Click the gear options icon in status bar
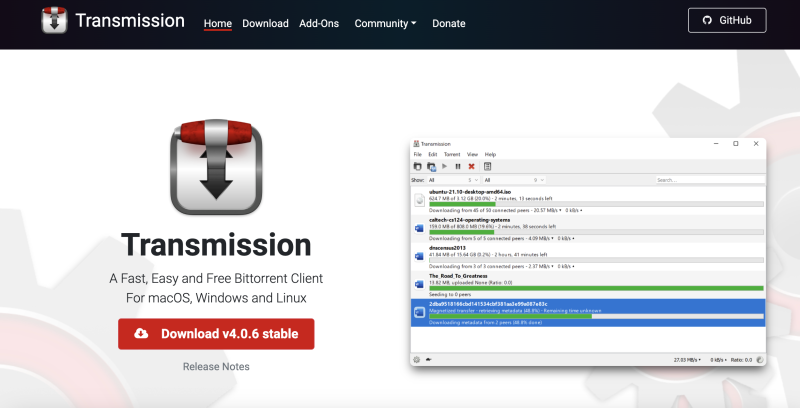The height and width of the screenshot is (408, 800). (x=417, y=360)
